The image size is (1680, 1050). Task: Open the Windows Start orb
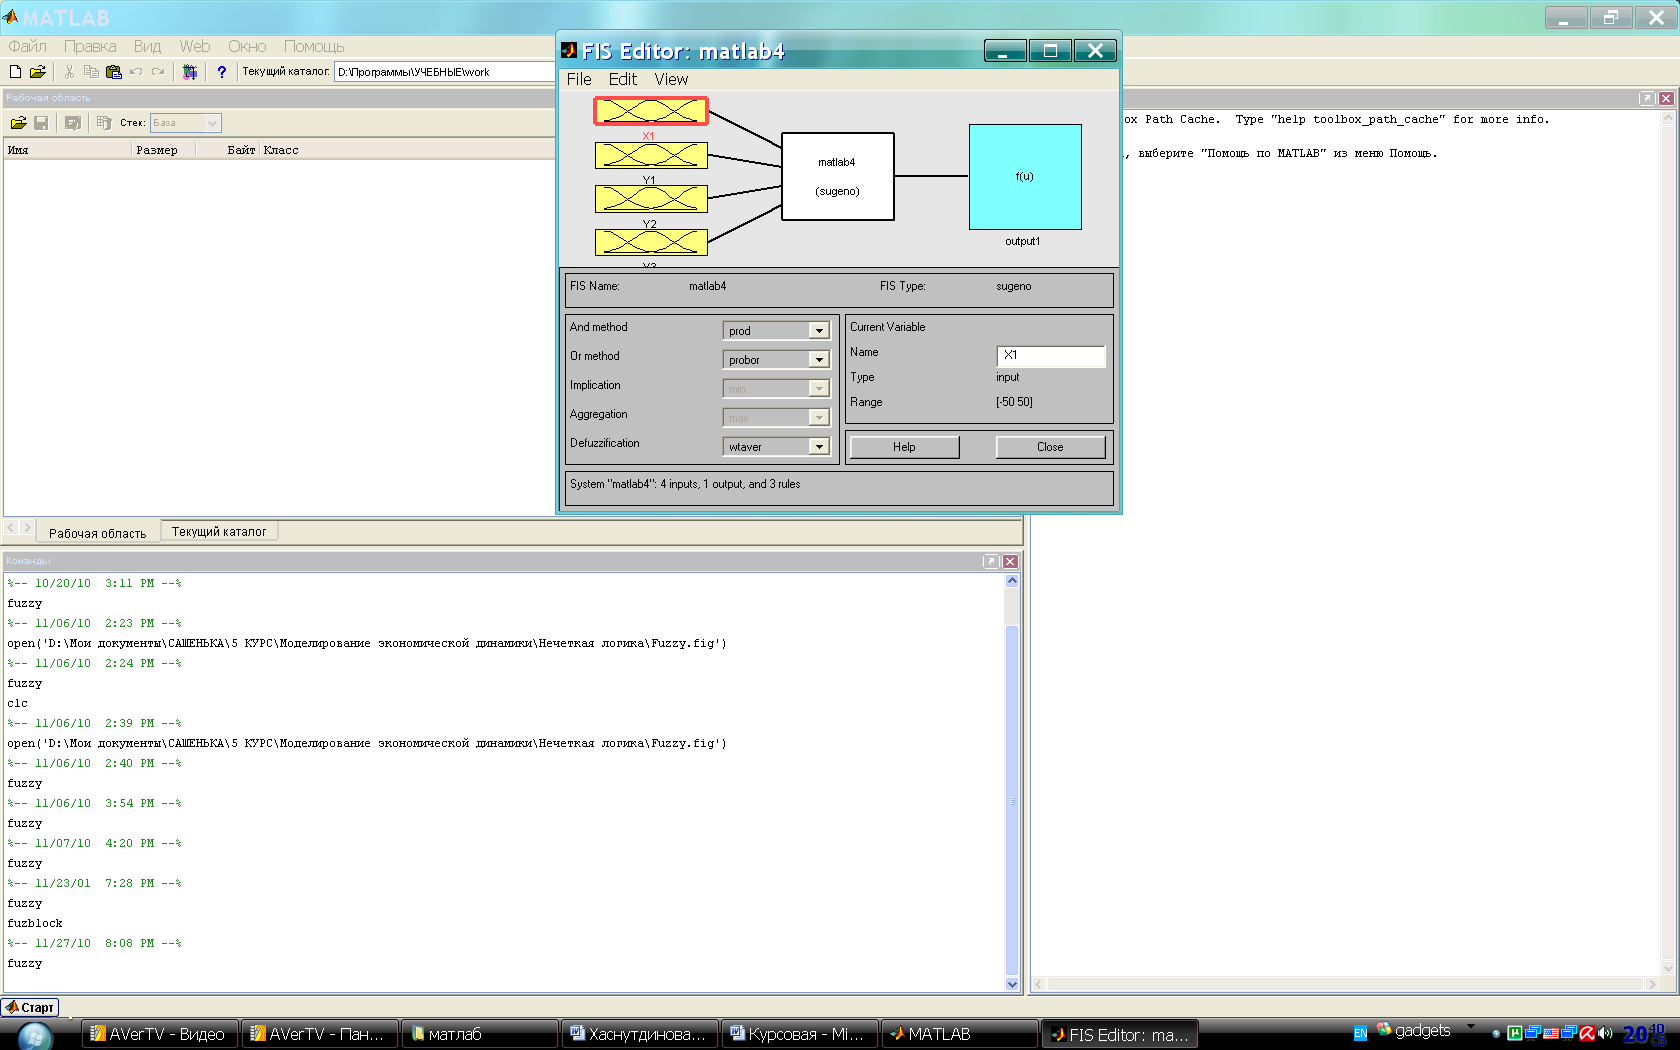pyautogui.click(x=35, y=1036)
